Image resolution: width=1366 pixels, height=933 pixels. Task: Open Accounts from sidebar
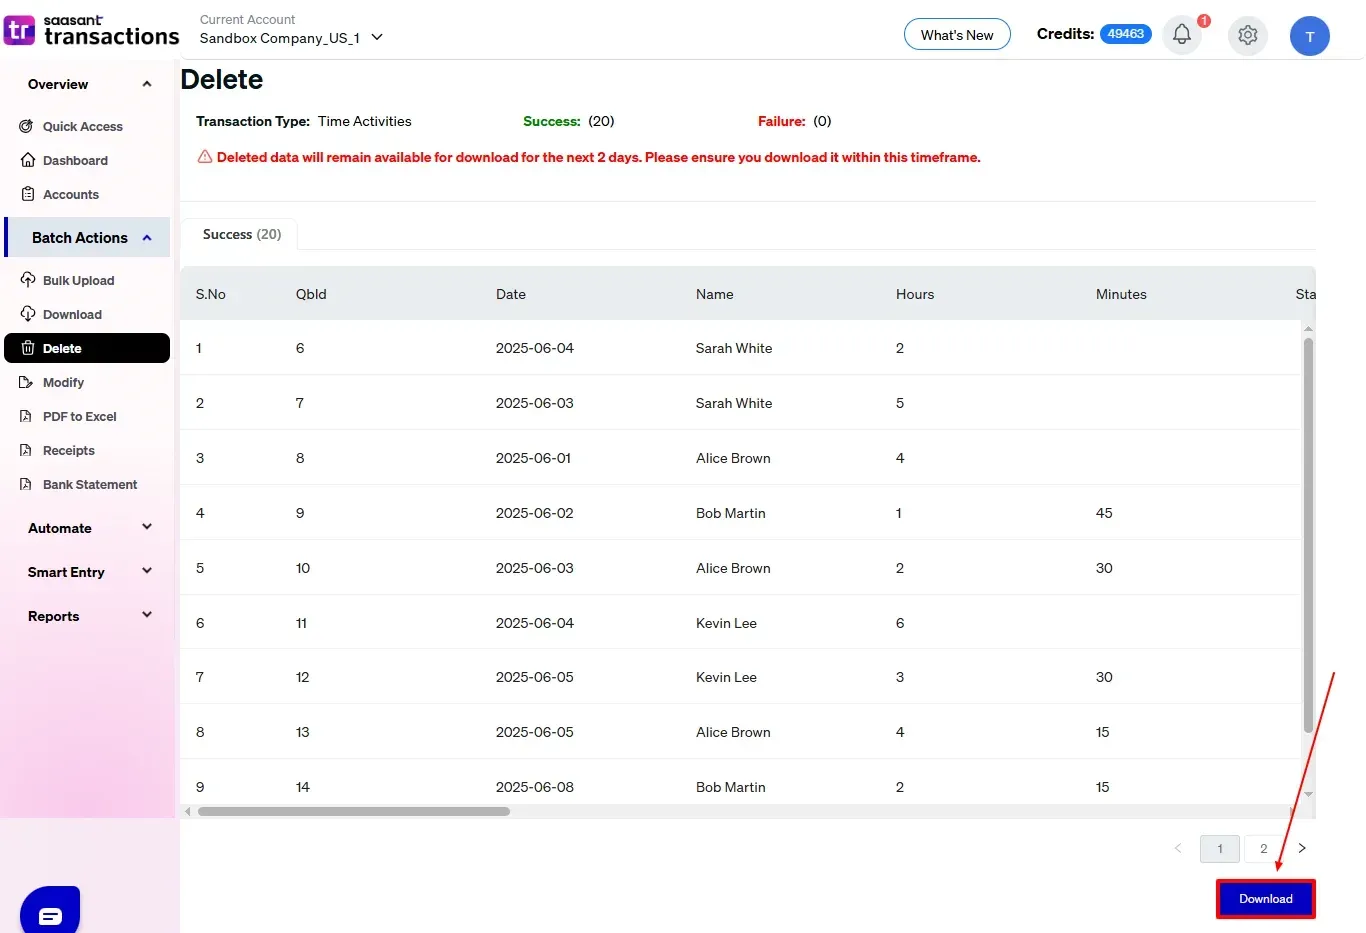point(71,194)
